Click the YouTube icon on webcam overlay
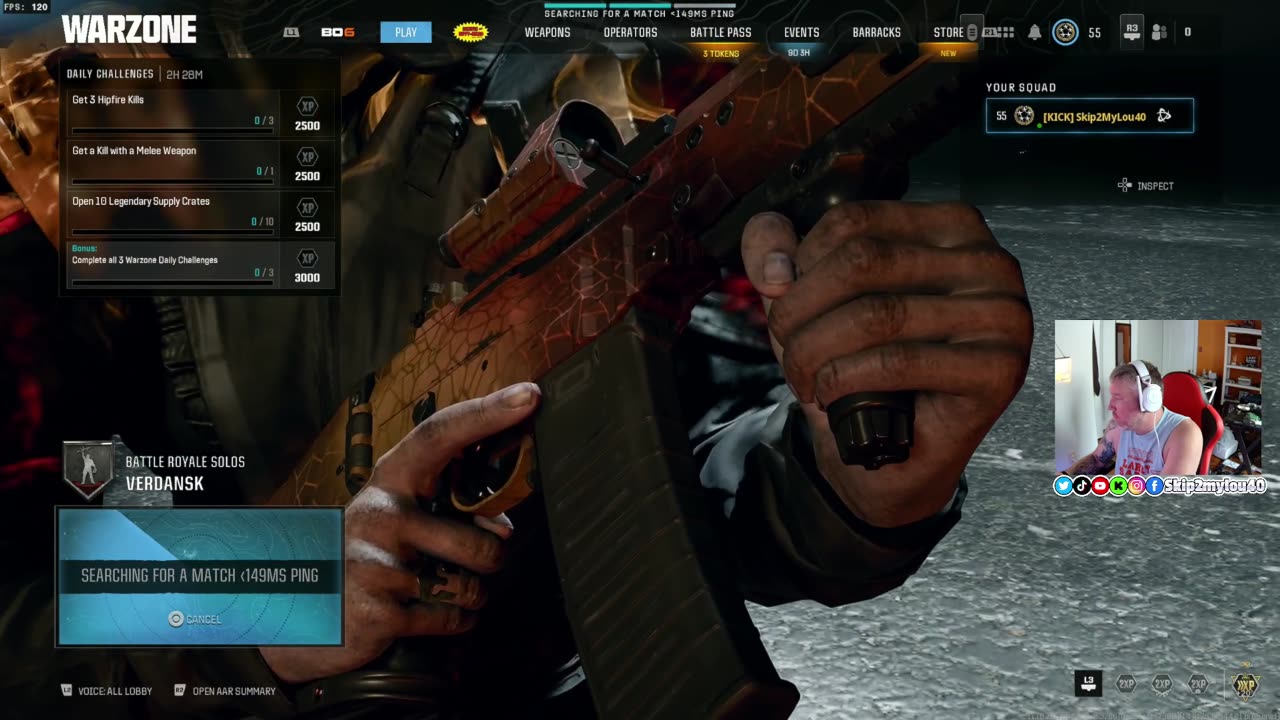 pyautogui.click(x=1100, y=486)
